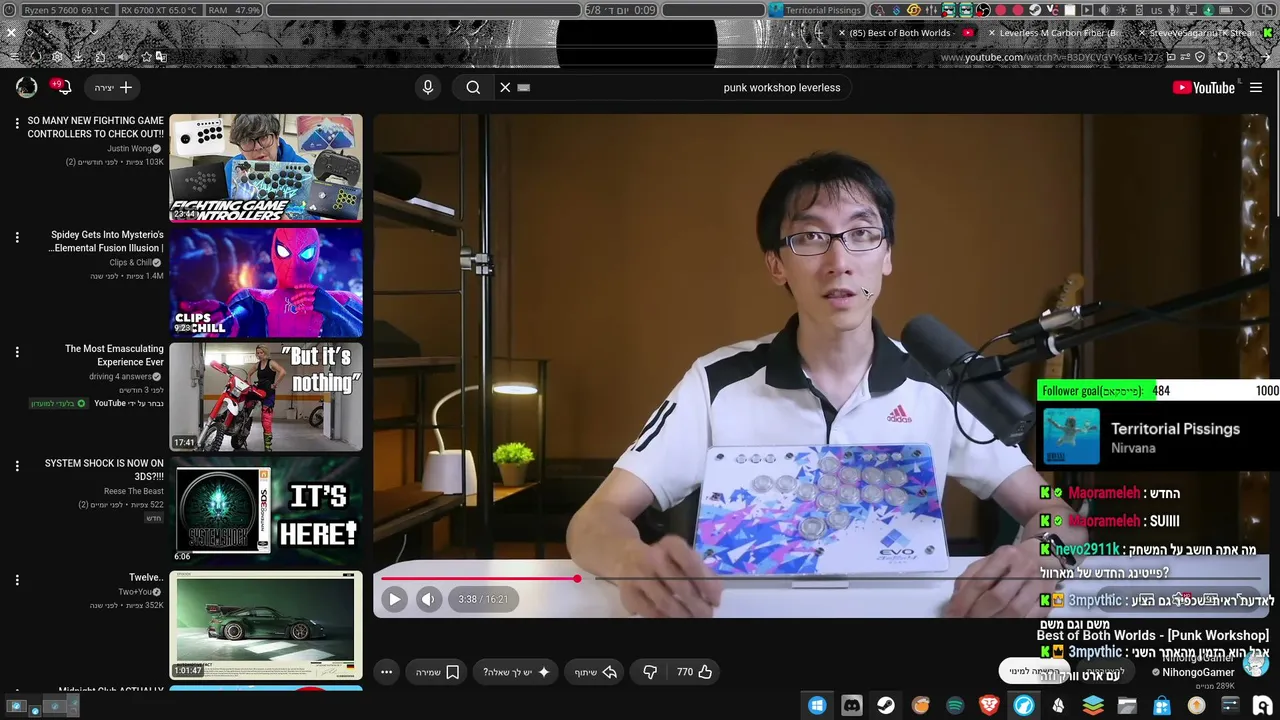Open the Windows-style start menu in taskbar

(817, 706)
